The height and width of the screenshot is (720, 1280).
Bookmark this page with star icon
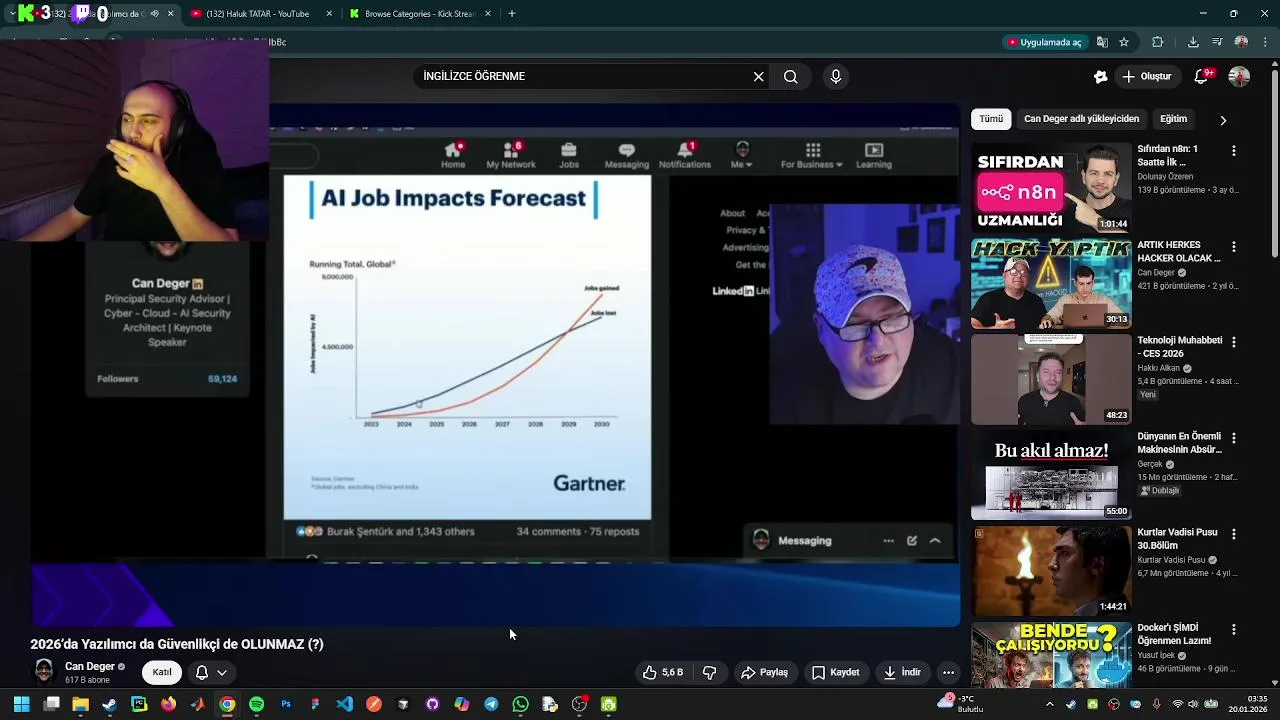pyautogui.click(x=1124, y=42)
